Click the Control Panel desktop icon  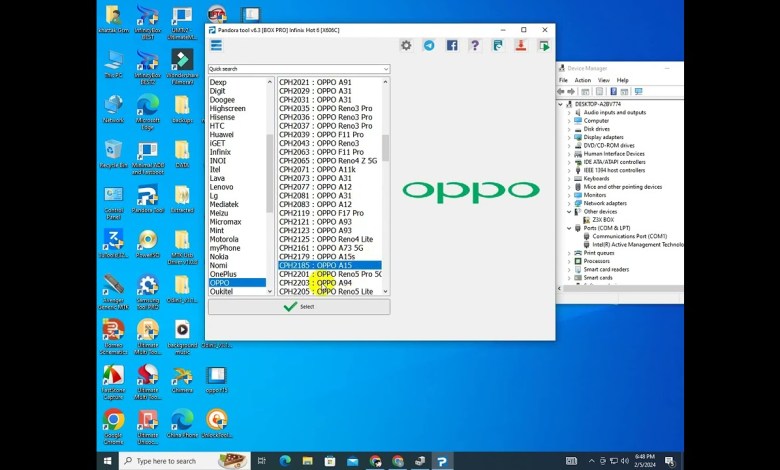point(113,202)
